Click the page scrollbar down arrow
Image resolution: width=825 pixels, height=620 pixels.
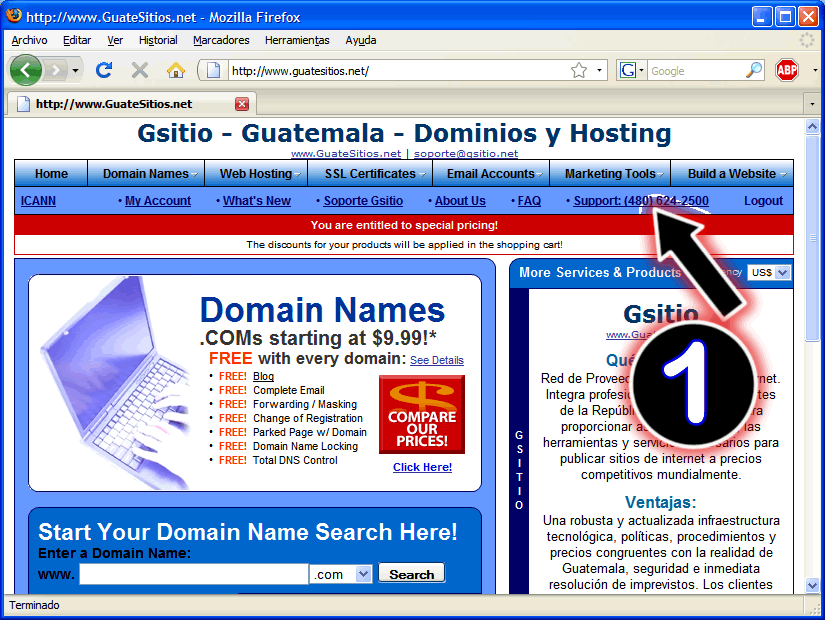coord(812,585)
